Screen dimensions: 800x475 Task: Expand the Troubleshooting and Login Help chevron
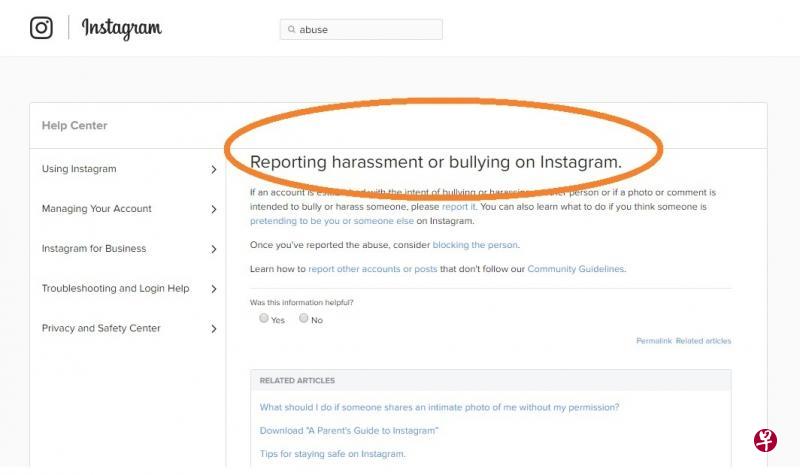[214, 289]
